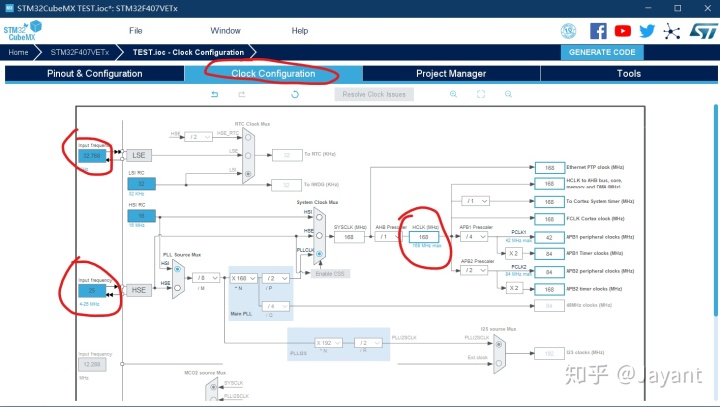The width and height of the screenshot is (720, 407).
Task: Select HSE_RTC radio in RTC Clock Mux
Action: (248, 137)
